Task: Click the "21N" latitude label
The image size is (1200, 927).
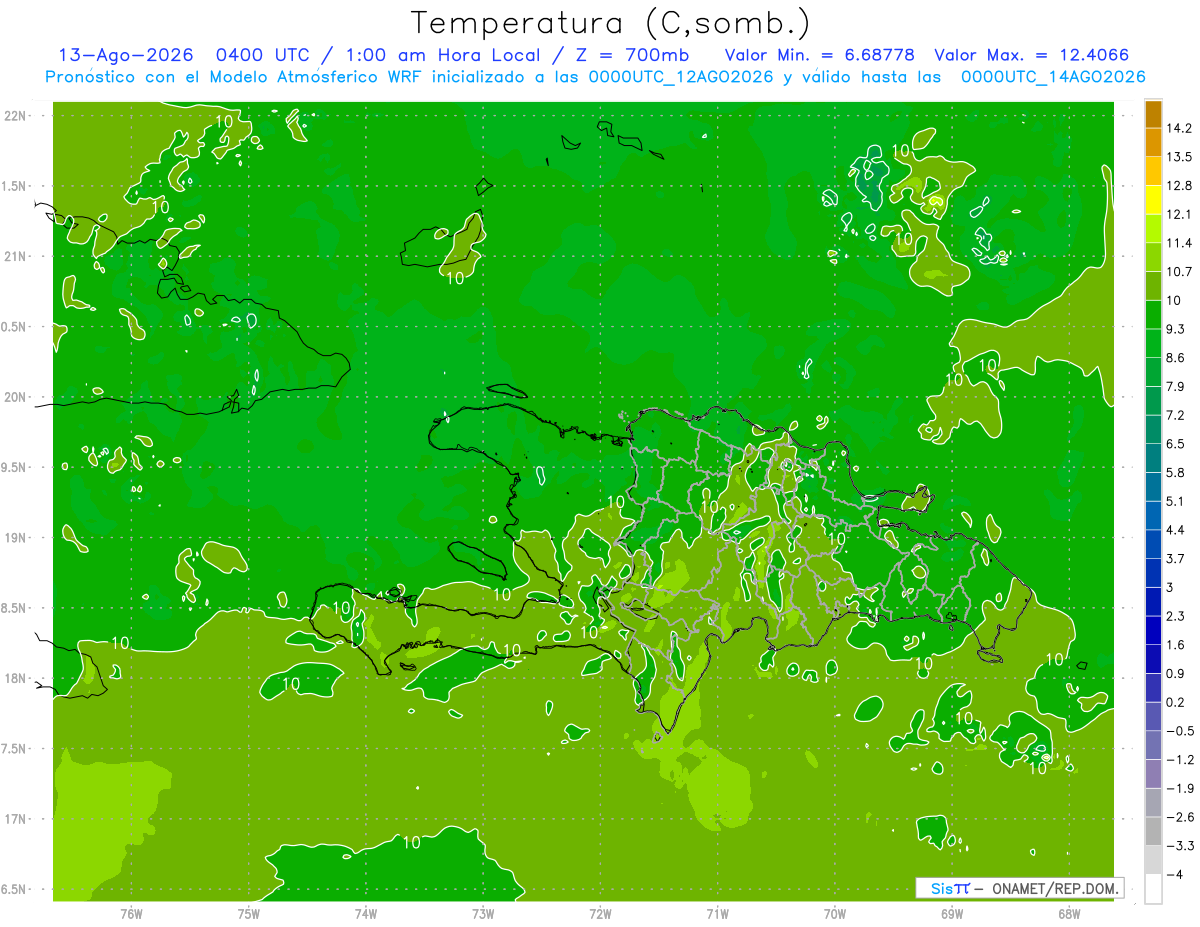Action: pos(16,257)
